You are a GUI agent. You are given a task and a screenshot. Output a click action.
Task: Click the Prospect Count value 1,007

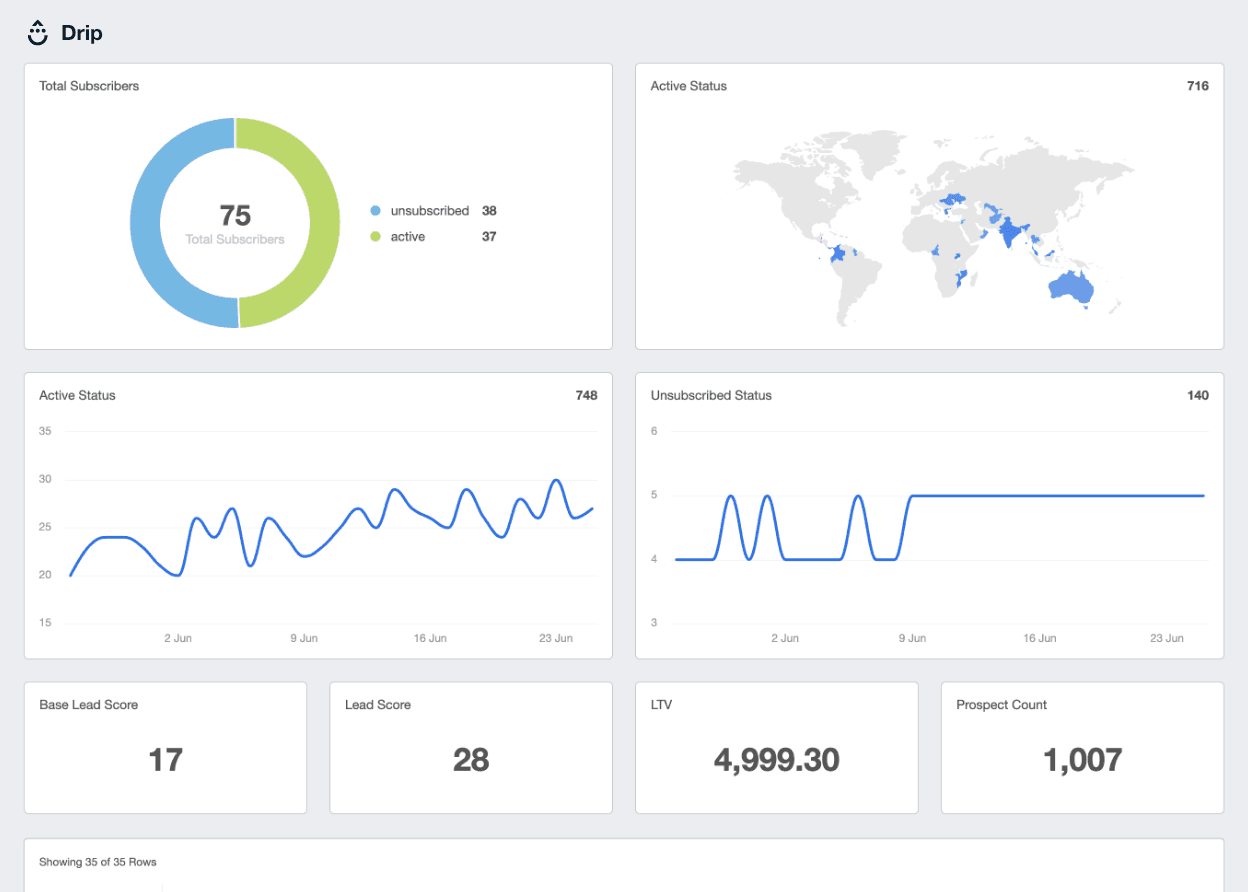pyautogui.click(x=1081, y=760)
